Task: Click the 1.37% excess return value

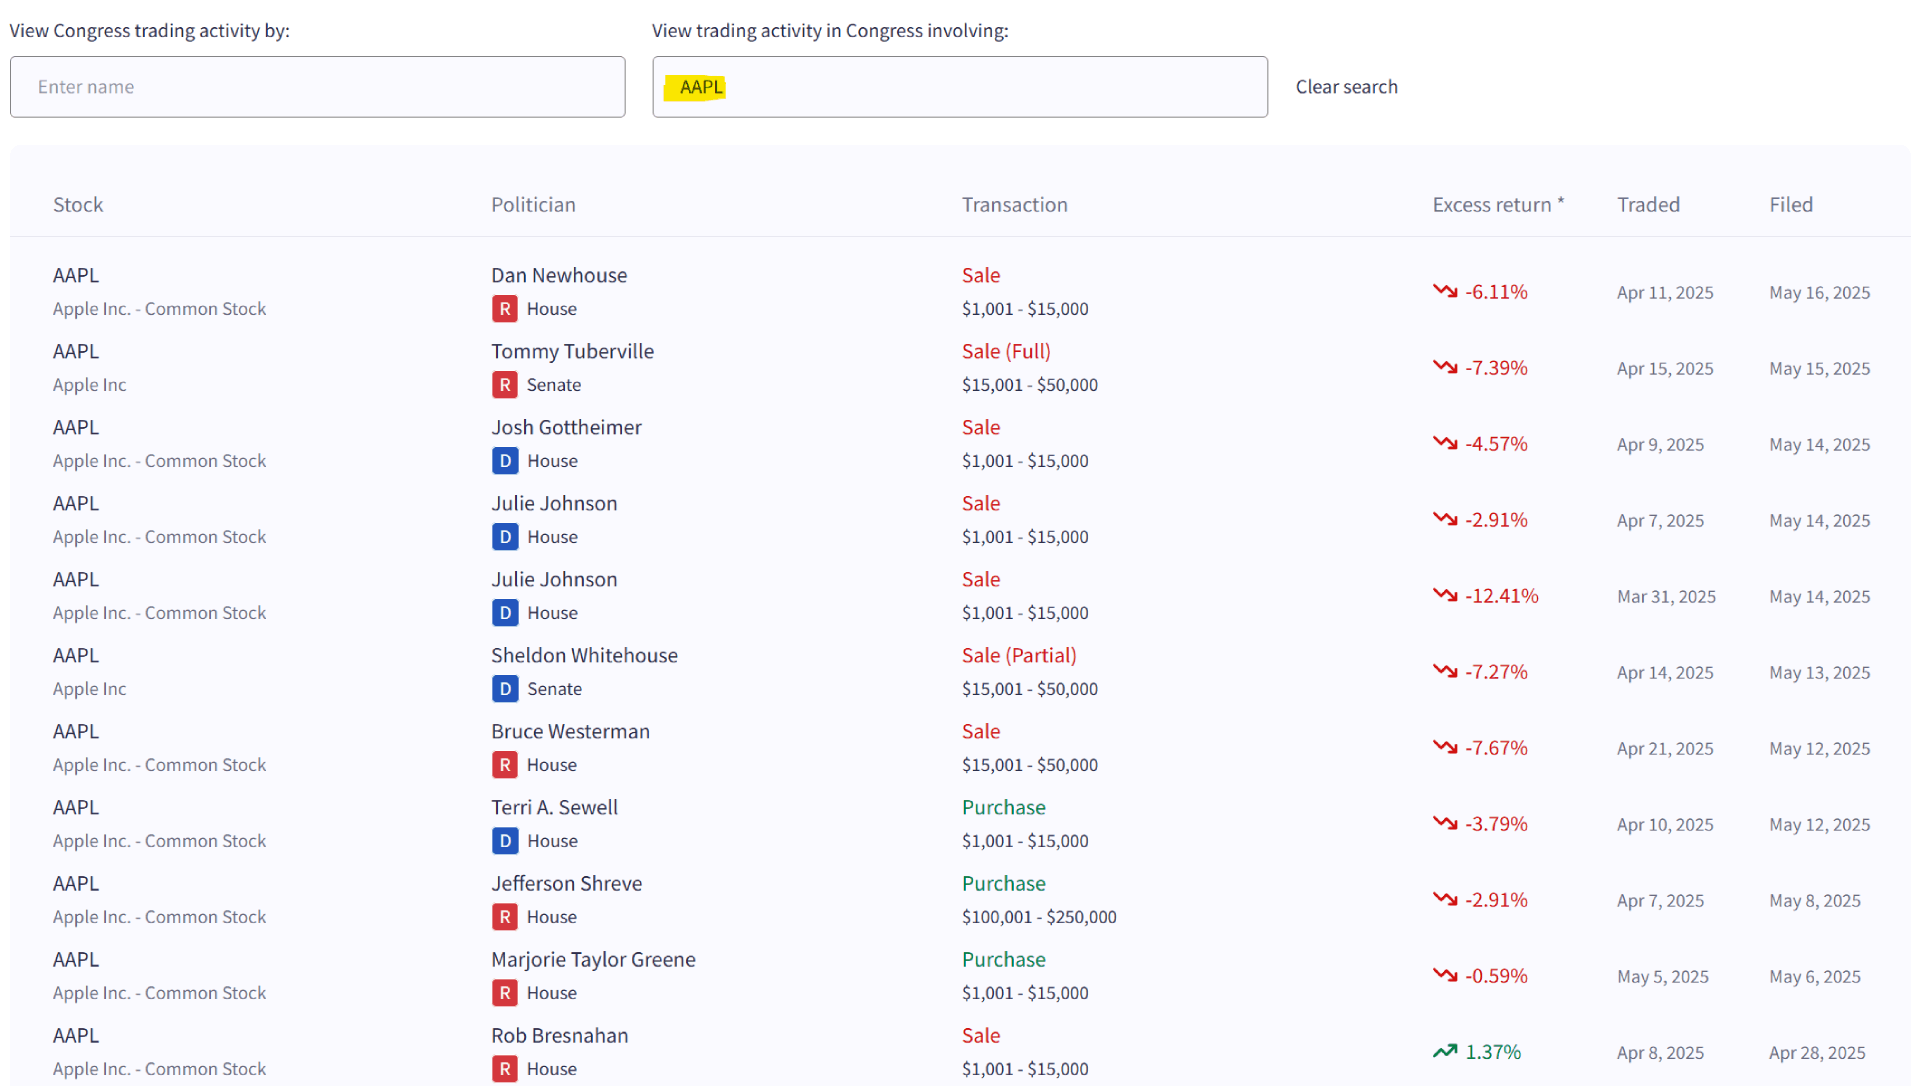Action: (1493, 1052)
